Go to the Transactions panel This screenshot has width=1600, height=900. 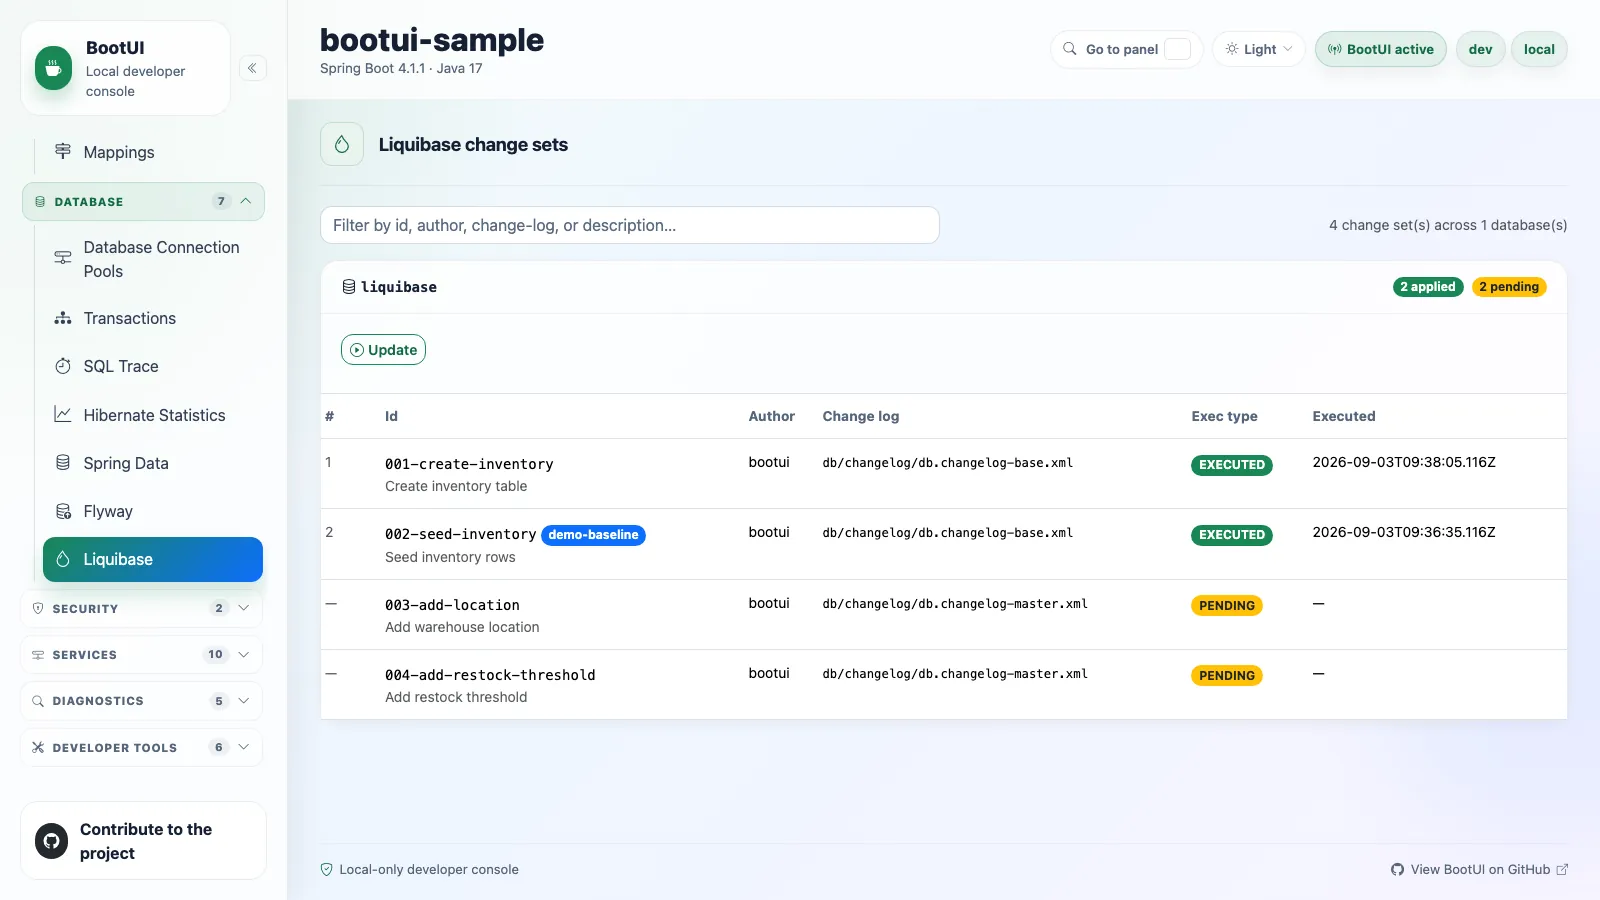click(152, 318)
